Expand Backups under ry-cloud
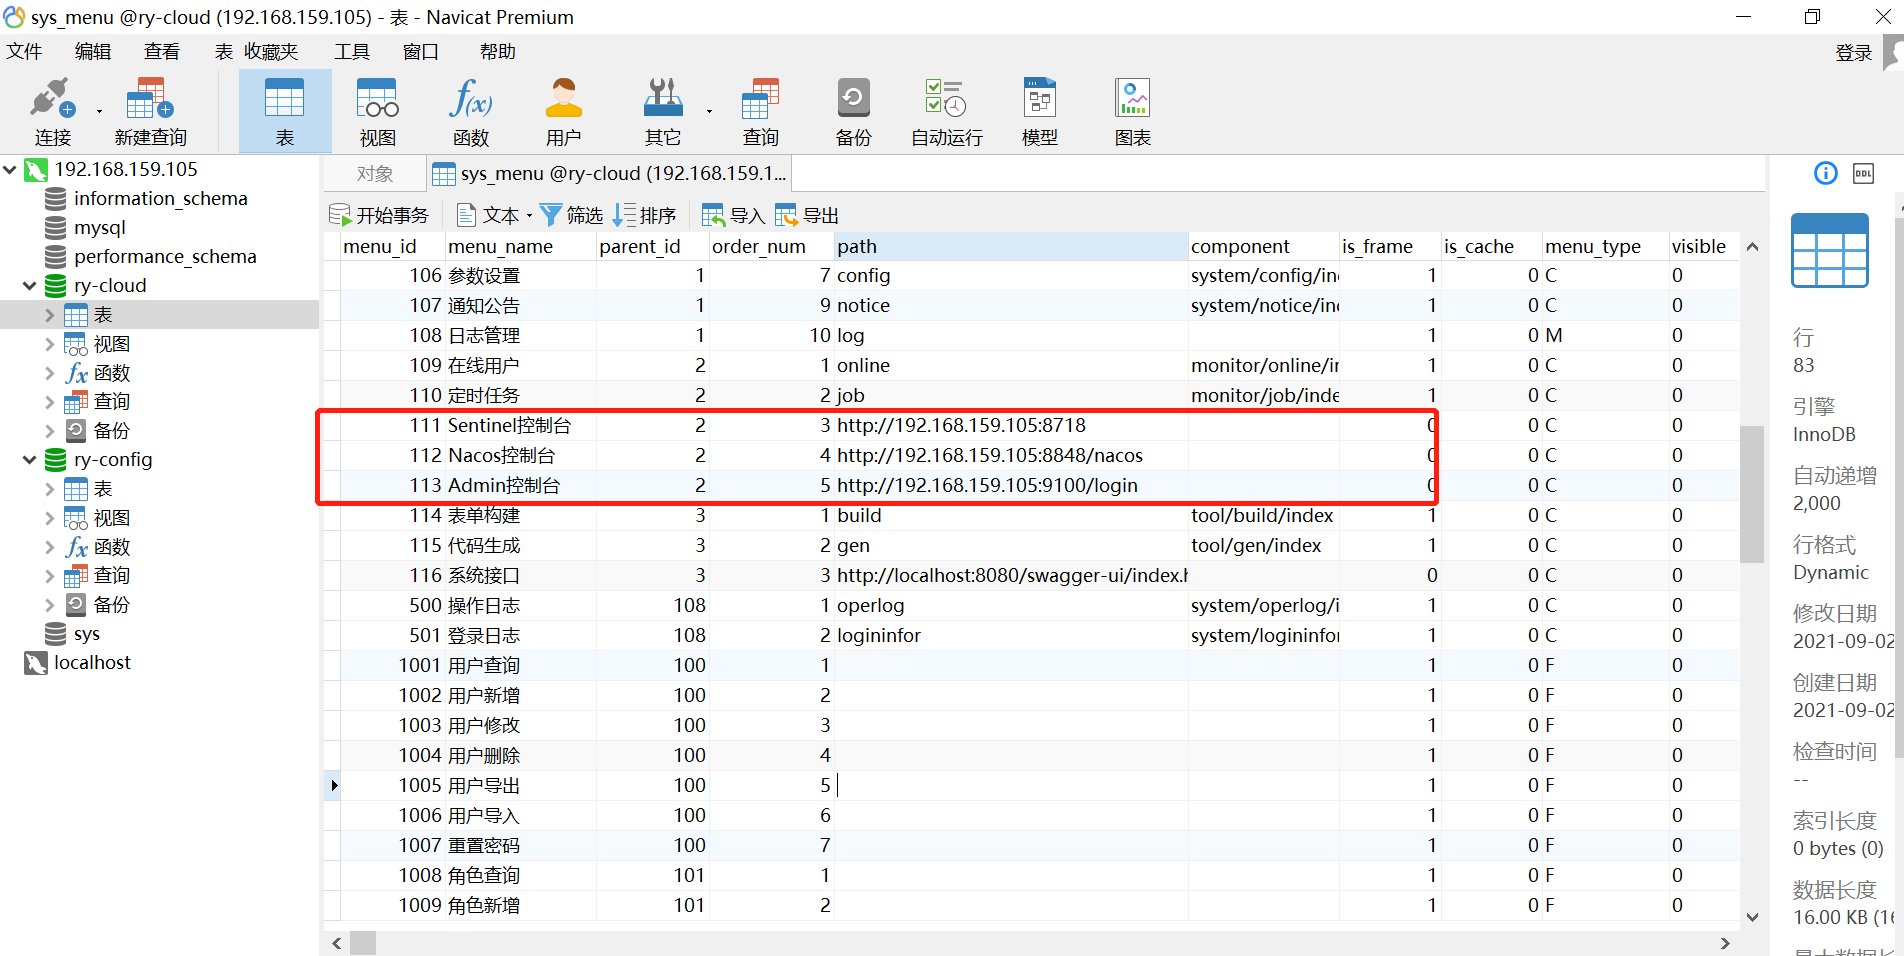Screen dimensions: 1904x956 [50, 431]
